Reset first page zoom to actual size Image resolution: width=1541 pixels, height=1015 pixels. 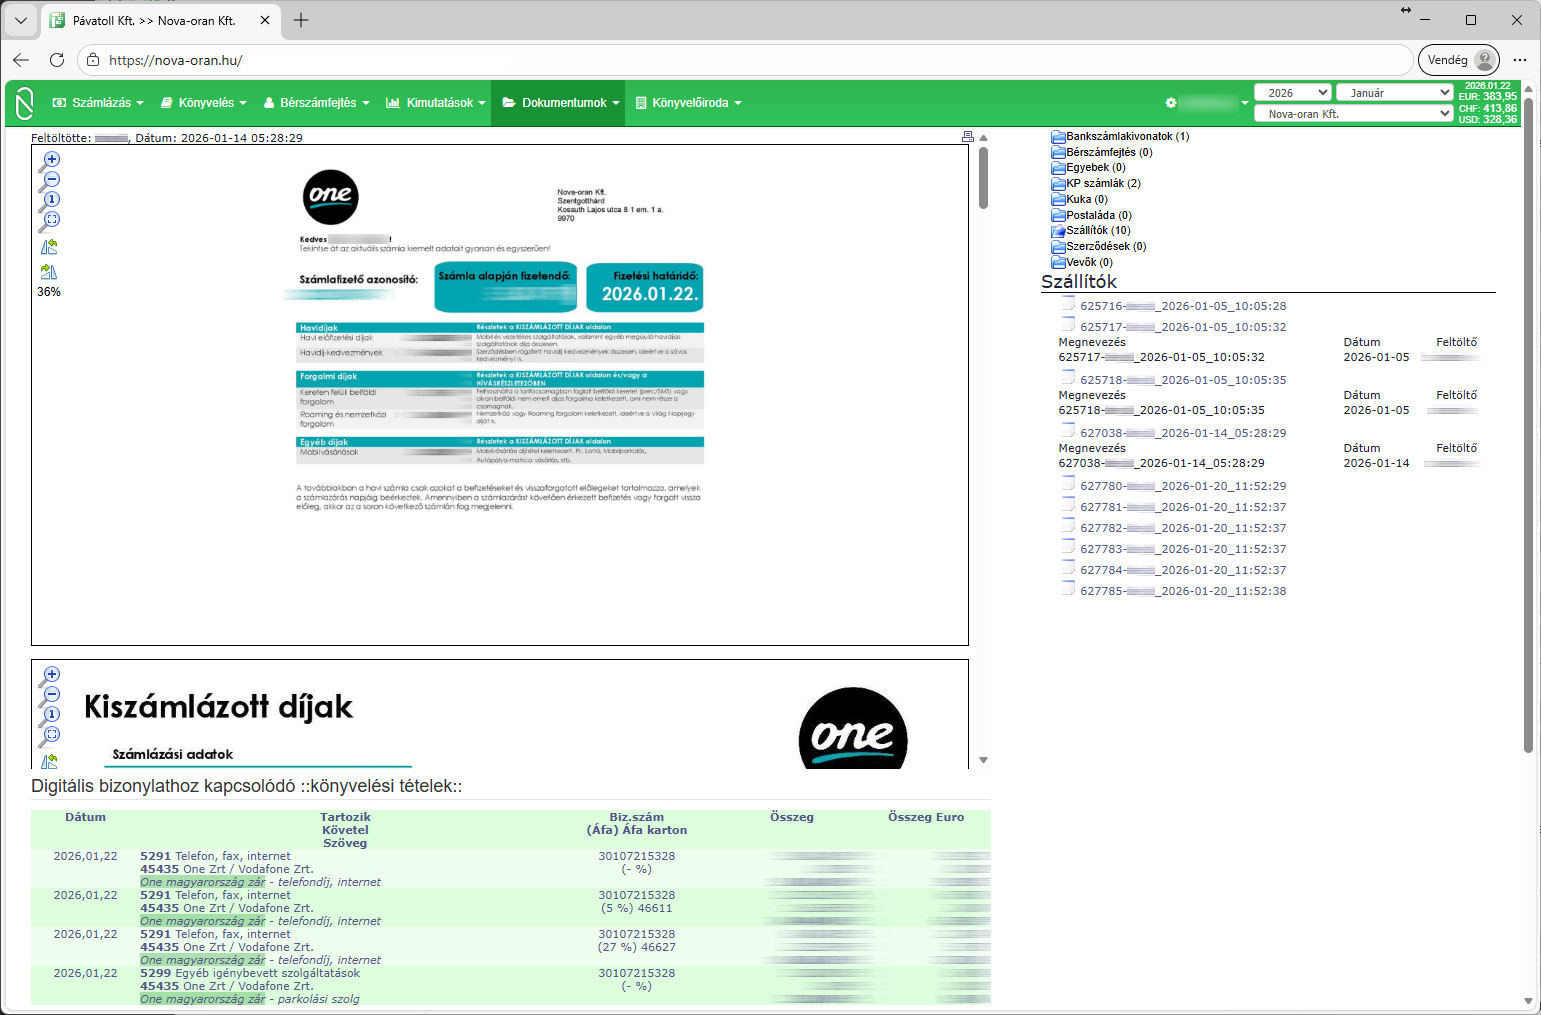(50, 200)
